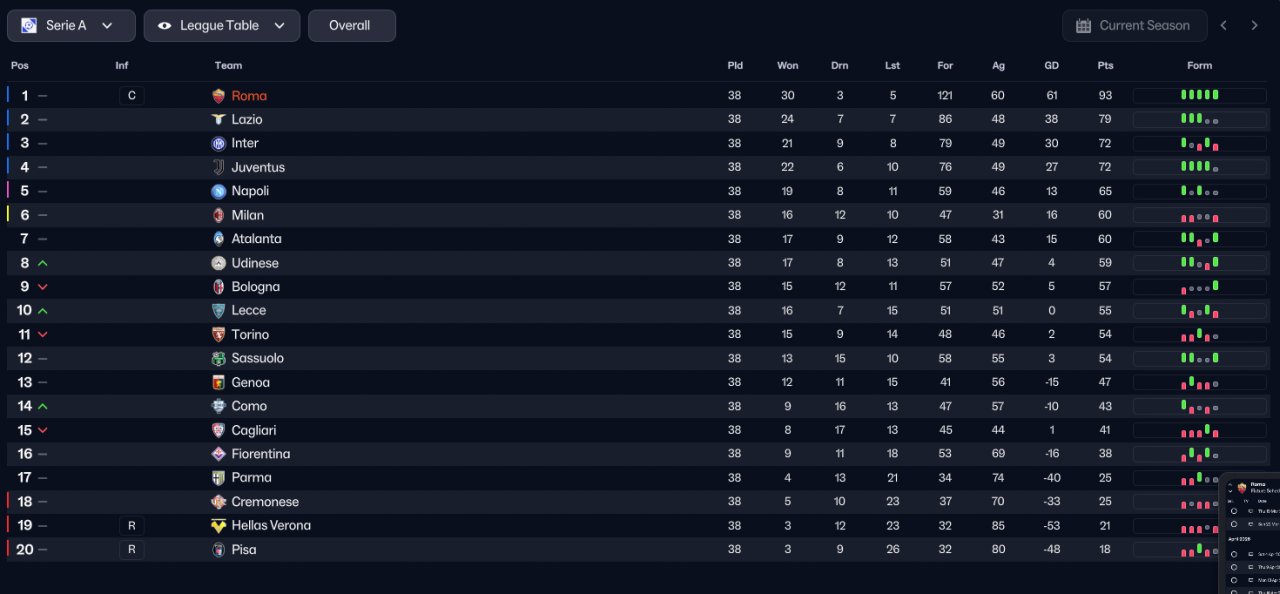
Task: Click the Napoli club badge icon
Action: (x=219, y=191)
